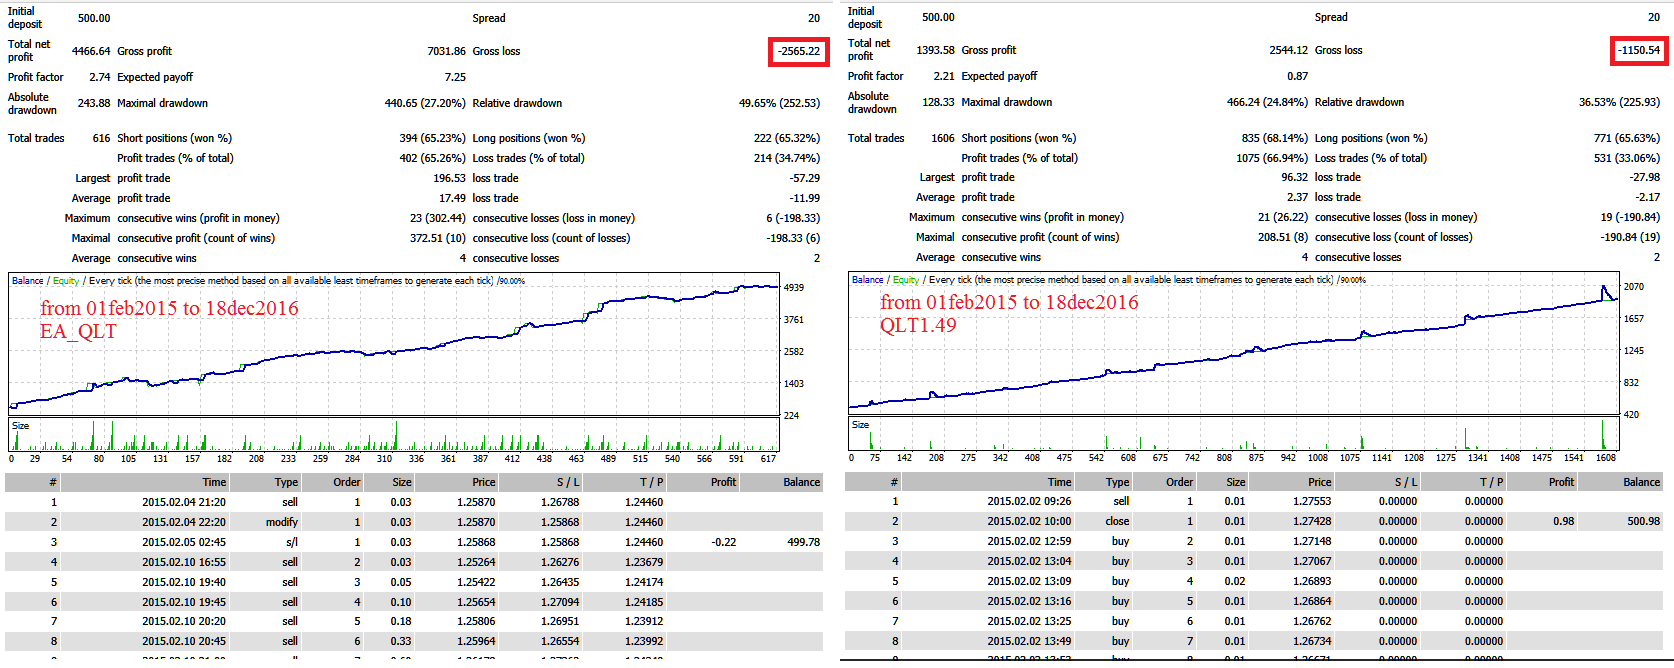Click absolute drawdown value 243.88

[94, 103]
